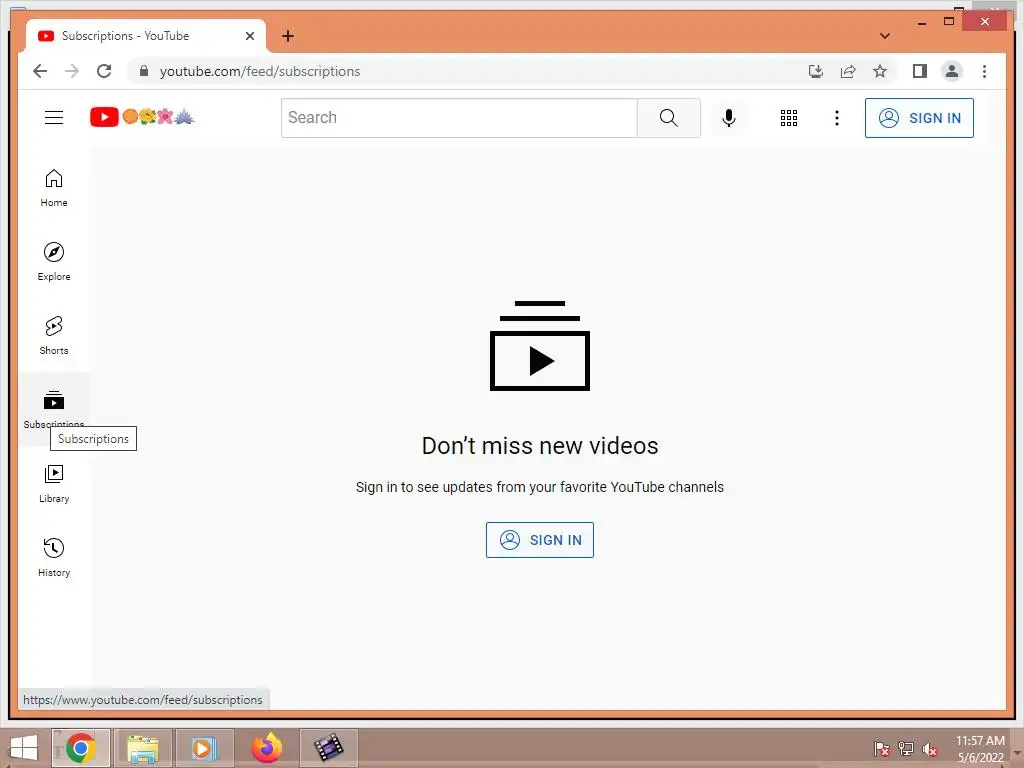The image size is (1024, 768).
Task: Go back with browser back arrow
Action: point(40,71)
